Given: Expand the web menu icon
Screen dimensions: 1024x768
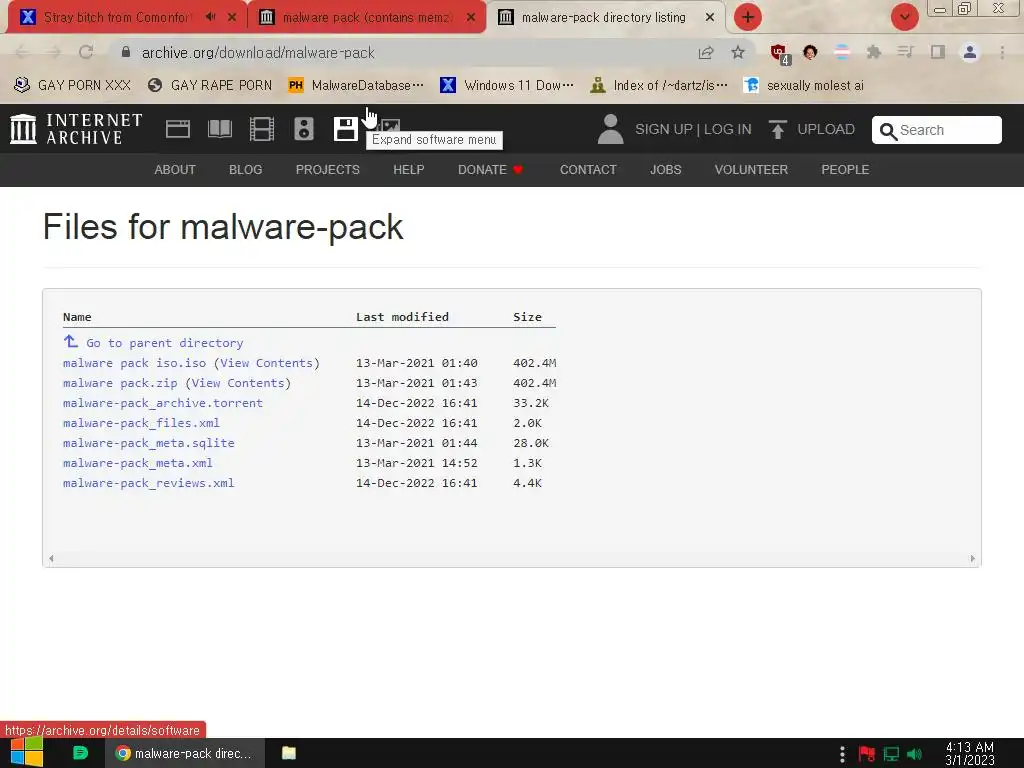Looking at the screenshot, I should [178, 129].
